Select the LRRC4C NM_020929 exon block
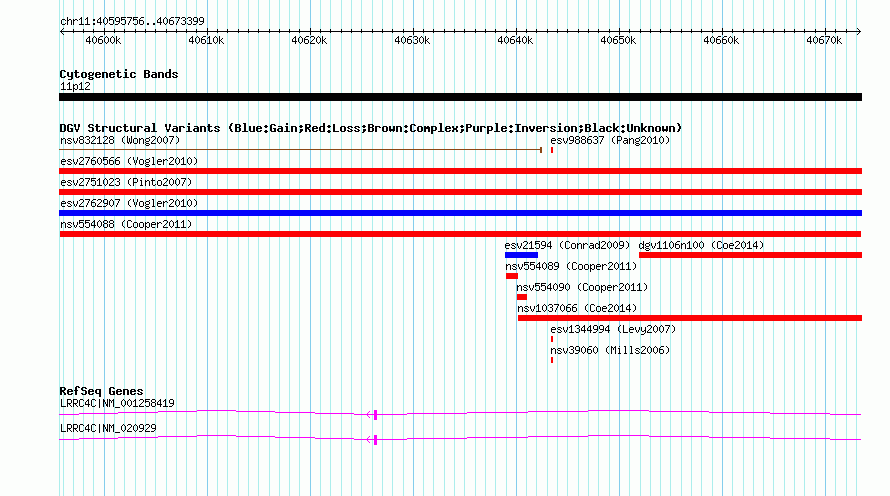The height and width of the screenshot is (496, 890). pyautogui.click(x=375, y=440)
